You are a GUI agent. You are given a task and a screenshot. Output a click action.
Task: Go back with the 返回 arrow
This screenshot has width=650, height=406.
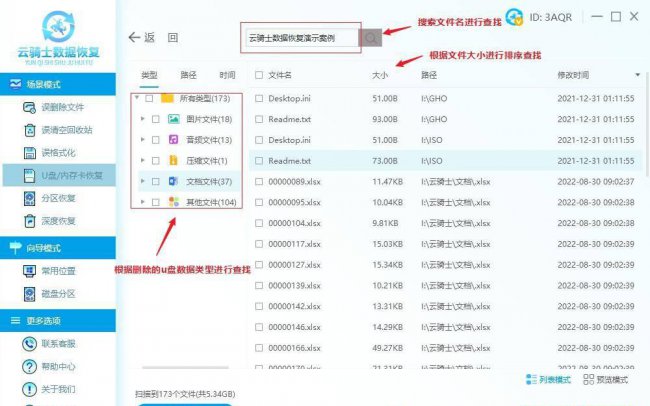coord(134,38)
